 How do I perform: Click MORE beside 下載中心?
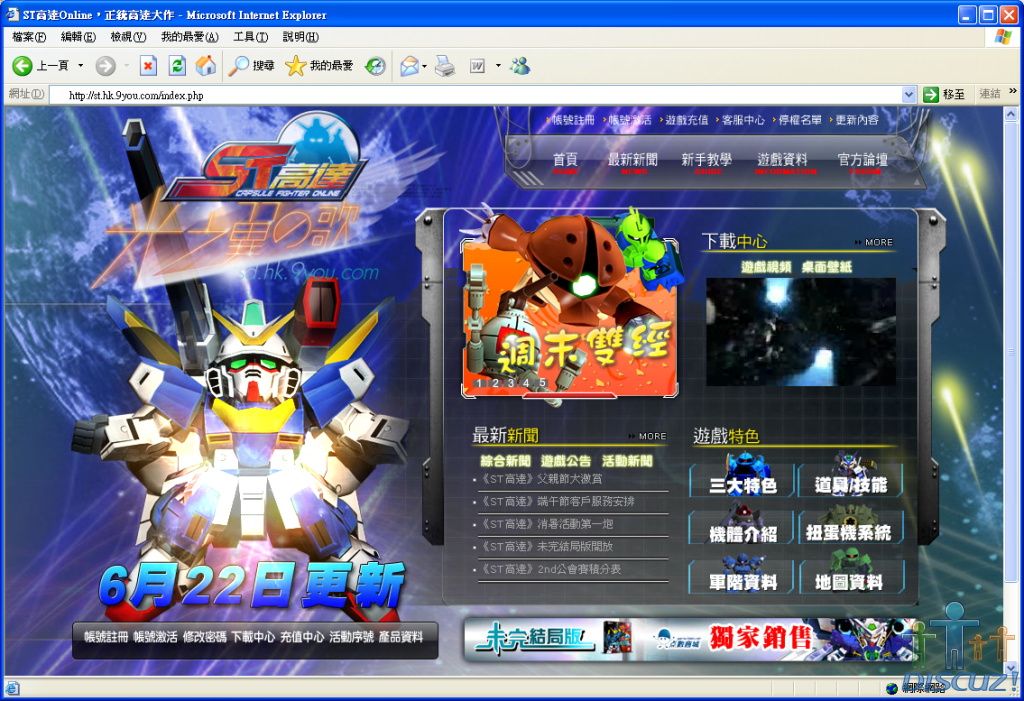(874, 242)
